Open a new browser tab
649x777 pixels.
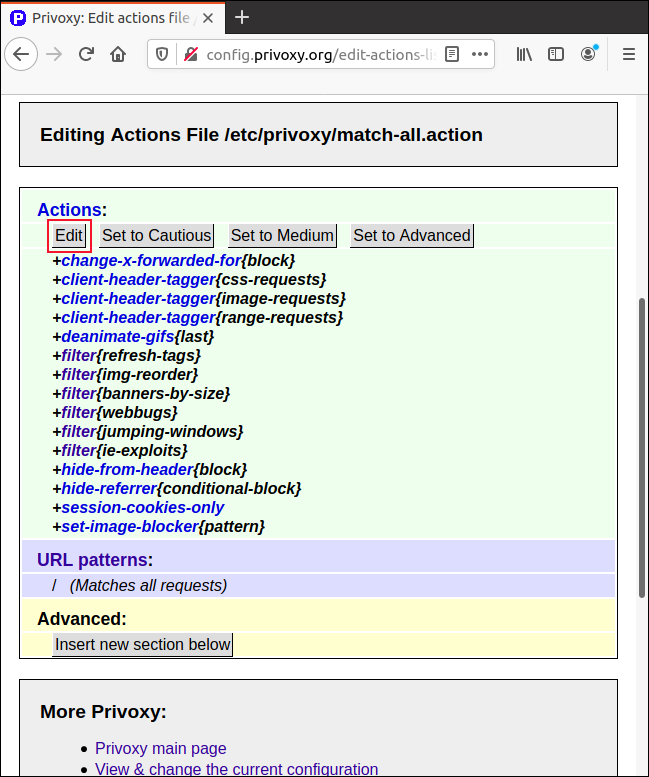pos(242,18)
